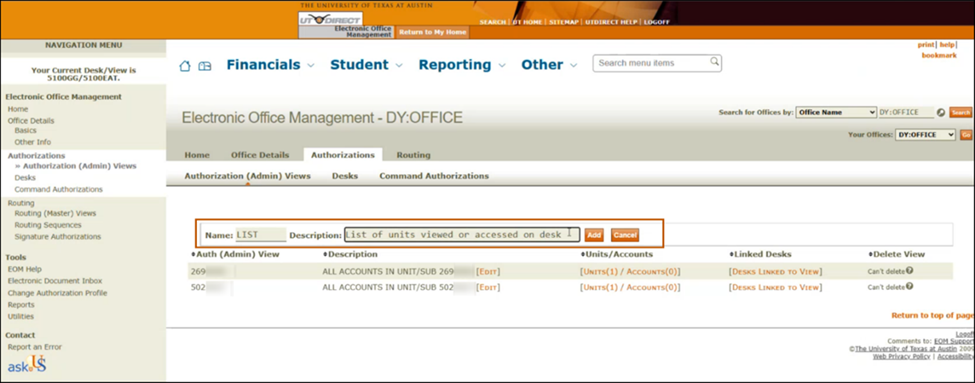Open the askUS logo link
Screen dimensions: 975x383
(x=27, y=365)
